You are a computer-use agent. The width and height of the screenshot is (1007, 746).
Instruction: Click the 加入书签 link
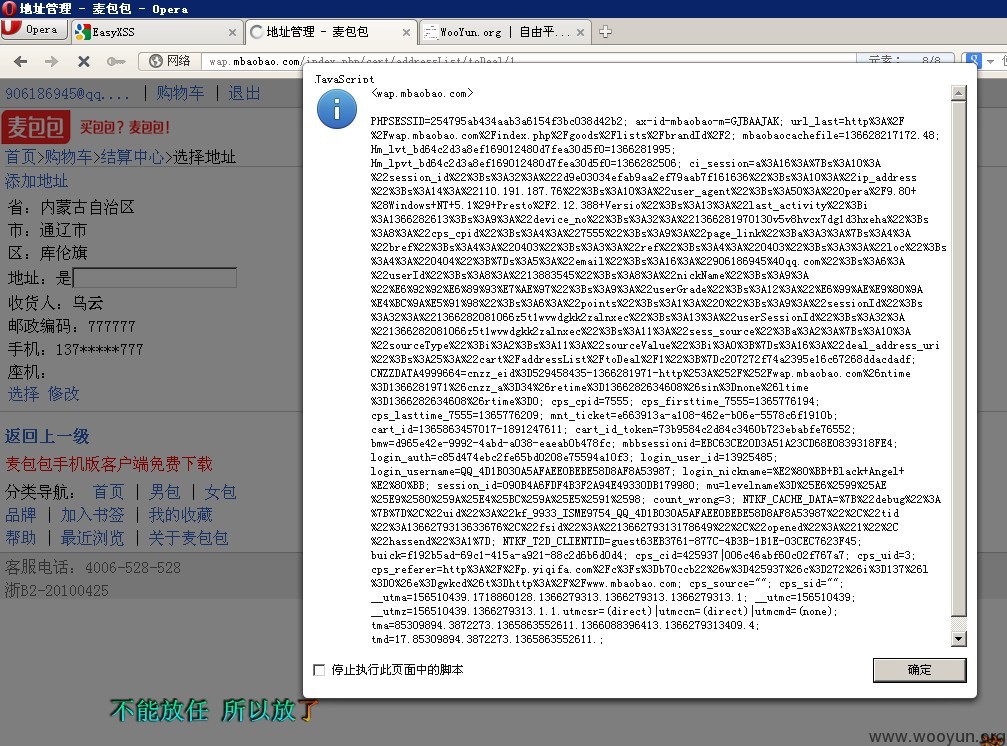coord(92,515)
